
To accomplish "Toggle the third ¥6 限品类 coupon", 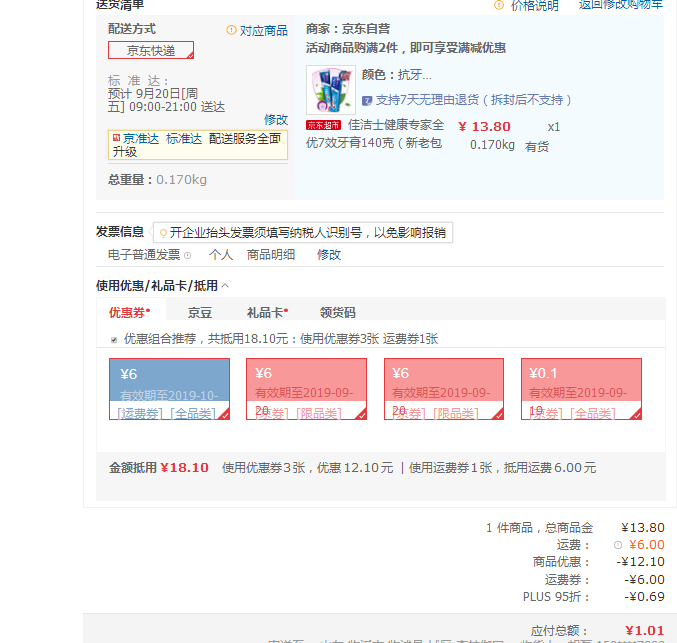I will [x=444, y=389].
